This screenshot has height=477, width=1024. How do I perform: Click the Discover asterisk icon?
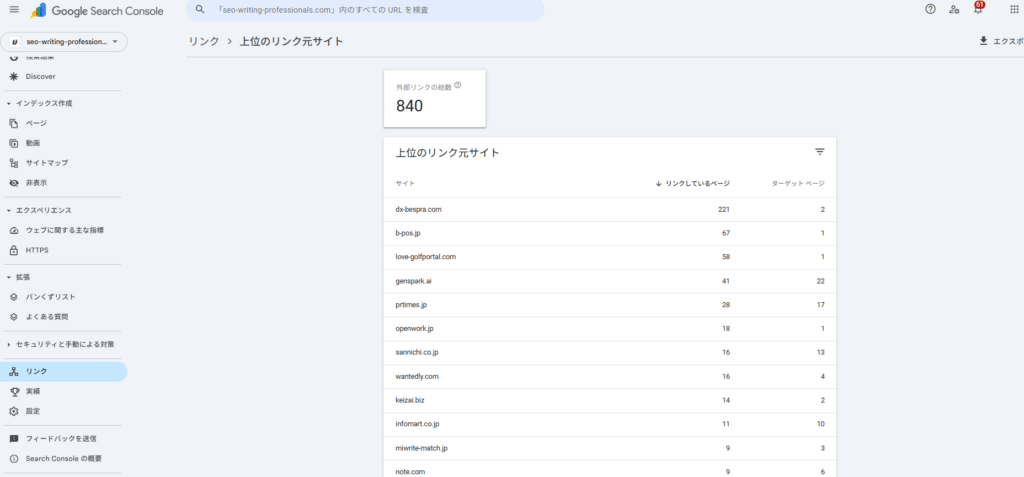coord(14,76)
